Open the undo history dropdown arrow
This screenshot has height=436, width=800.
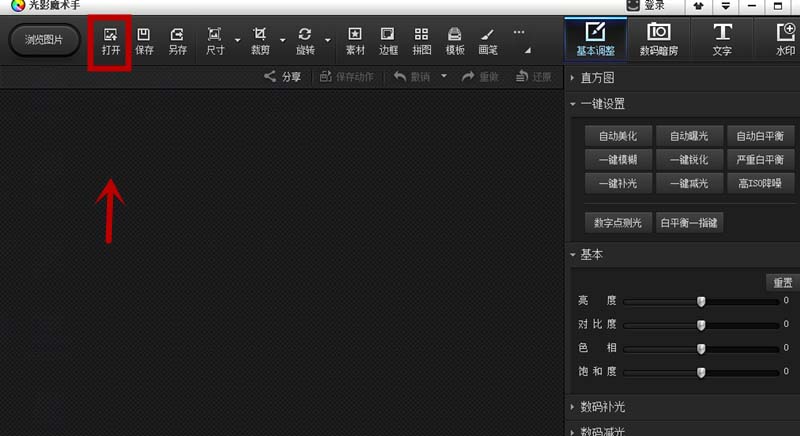point(444,76)
